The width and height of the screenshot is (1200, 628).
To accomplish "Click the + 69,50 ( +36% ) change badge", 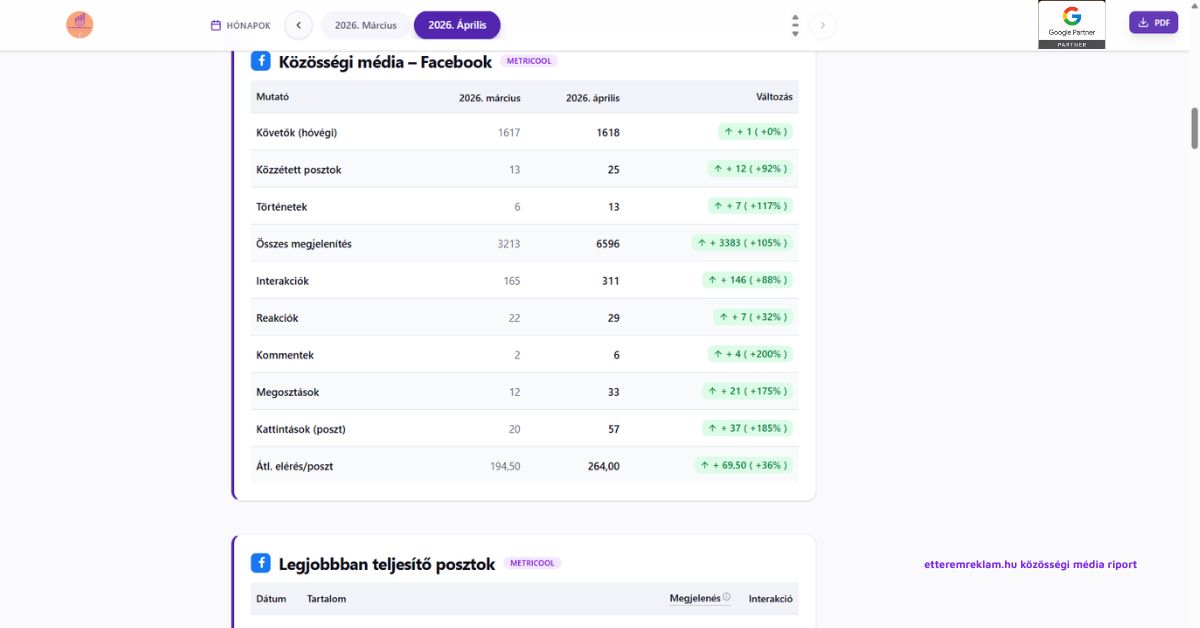I will (x=743, y=465).
